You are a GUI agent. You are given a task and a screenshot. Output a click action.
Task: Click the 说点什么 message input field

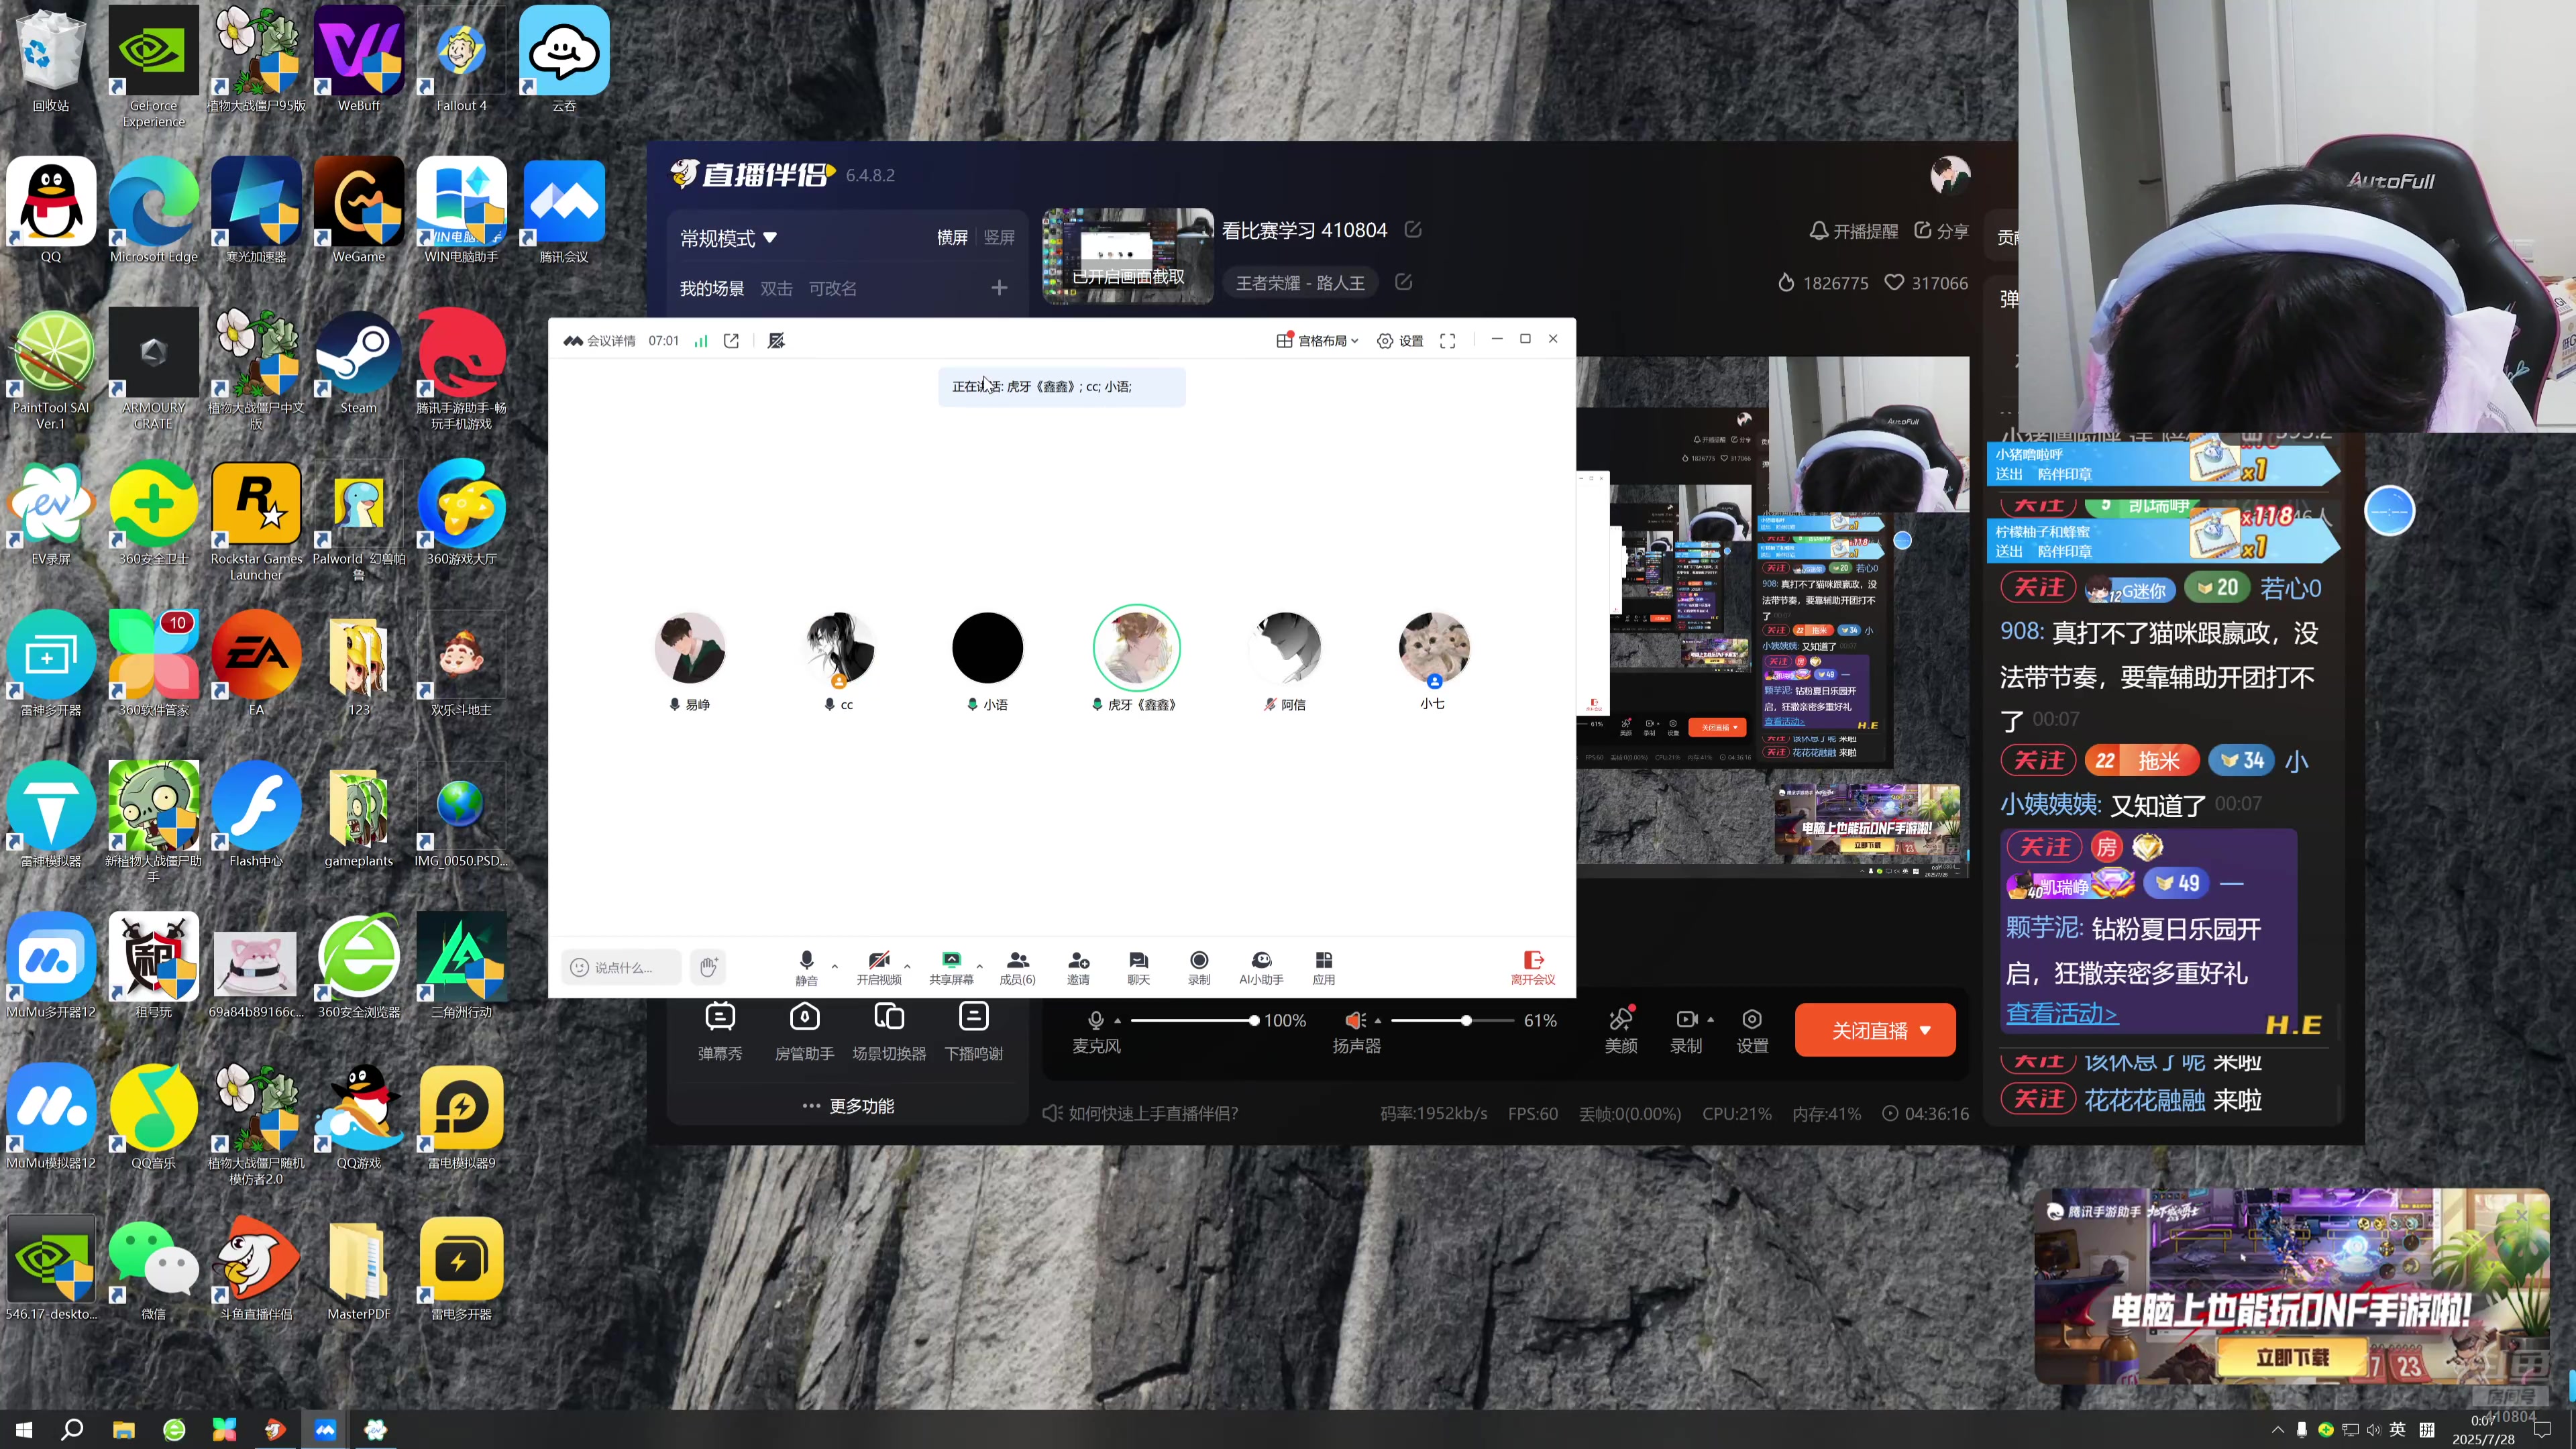pyautogui.click(x=621, y=967)
